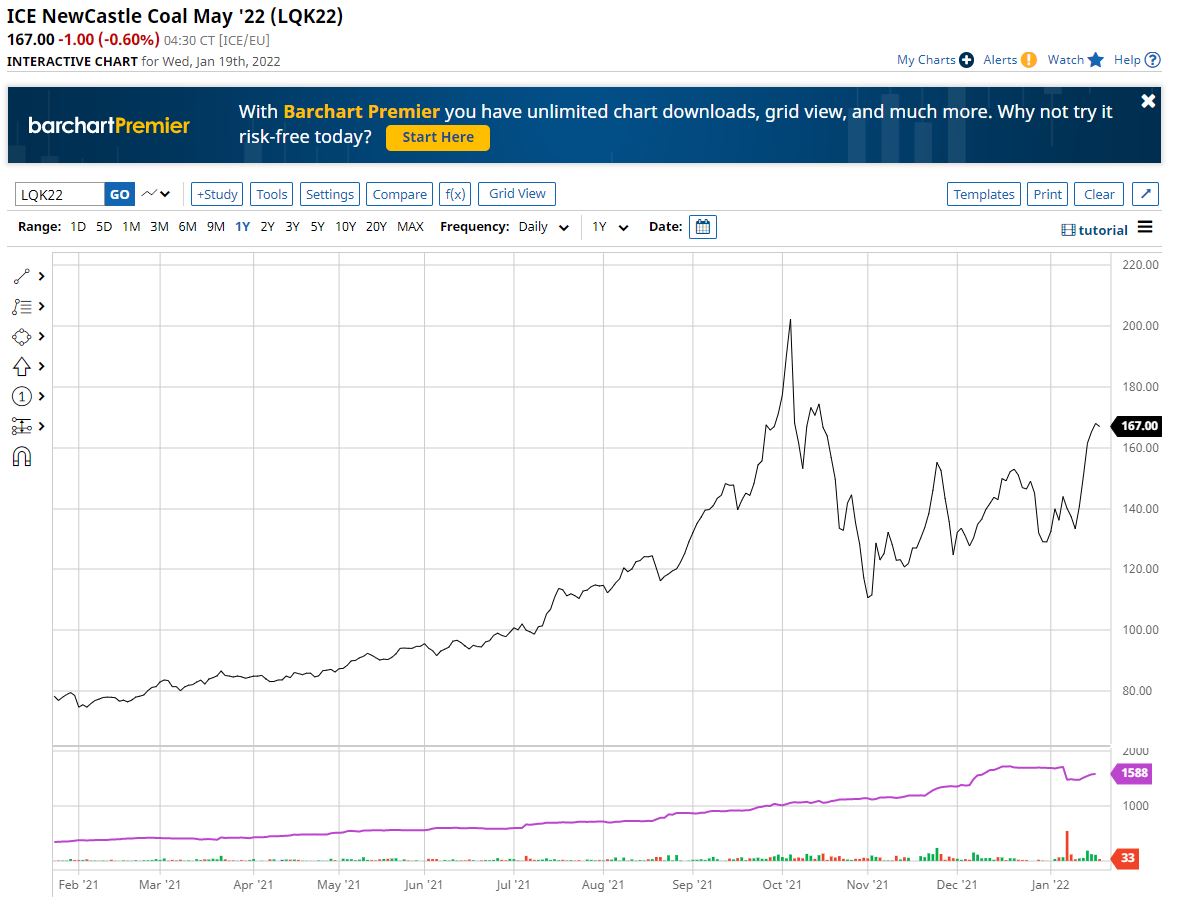Viewport: 1177px width, 905px height.
Task: Set range to MAX
Action: 410,227
